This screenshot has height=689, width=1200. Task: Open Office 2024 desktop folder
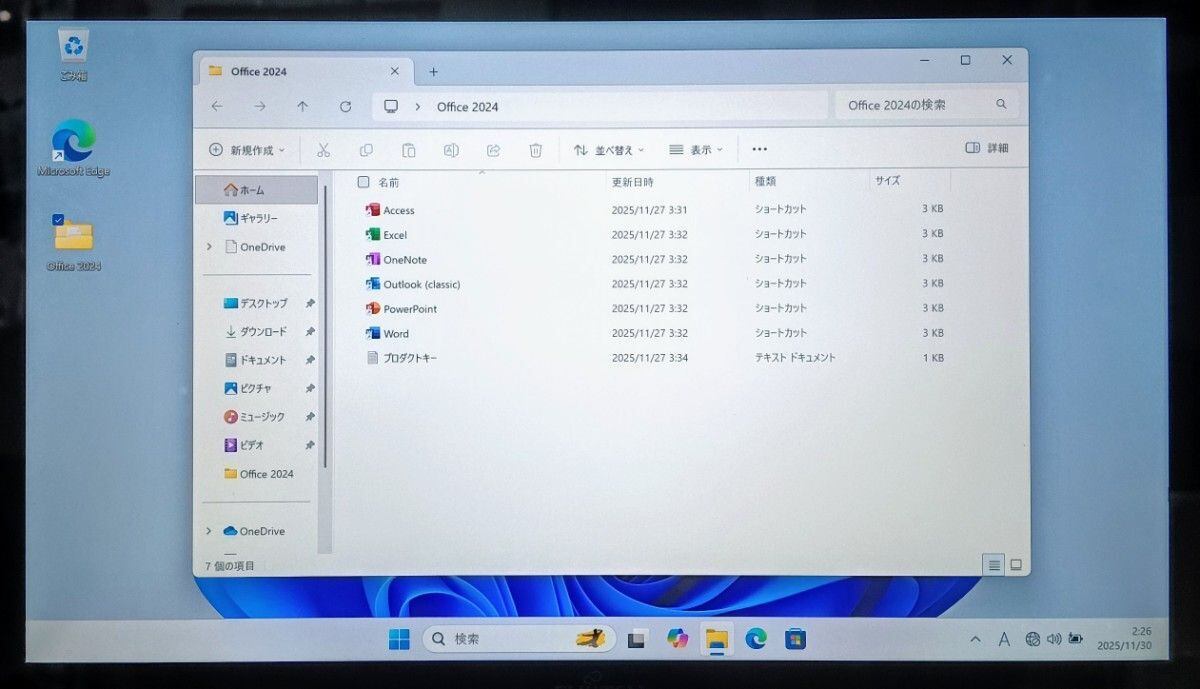73,243
